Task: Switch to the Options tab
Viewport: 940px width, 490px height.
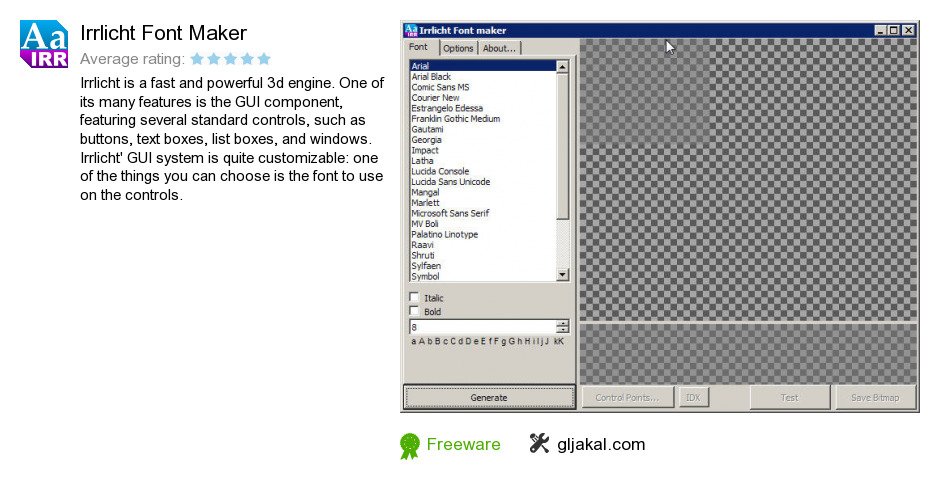Action: [459, 49]
